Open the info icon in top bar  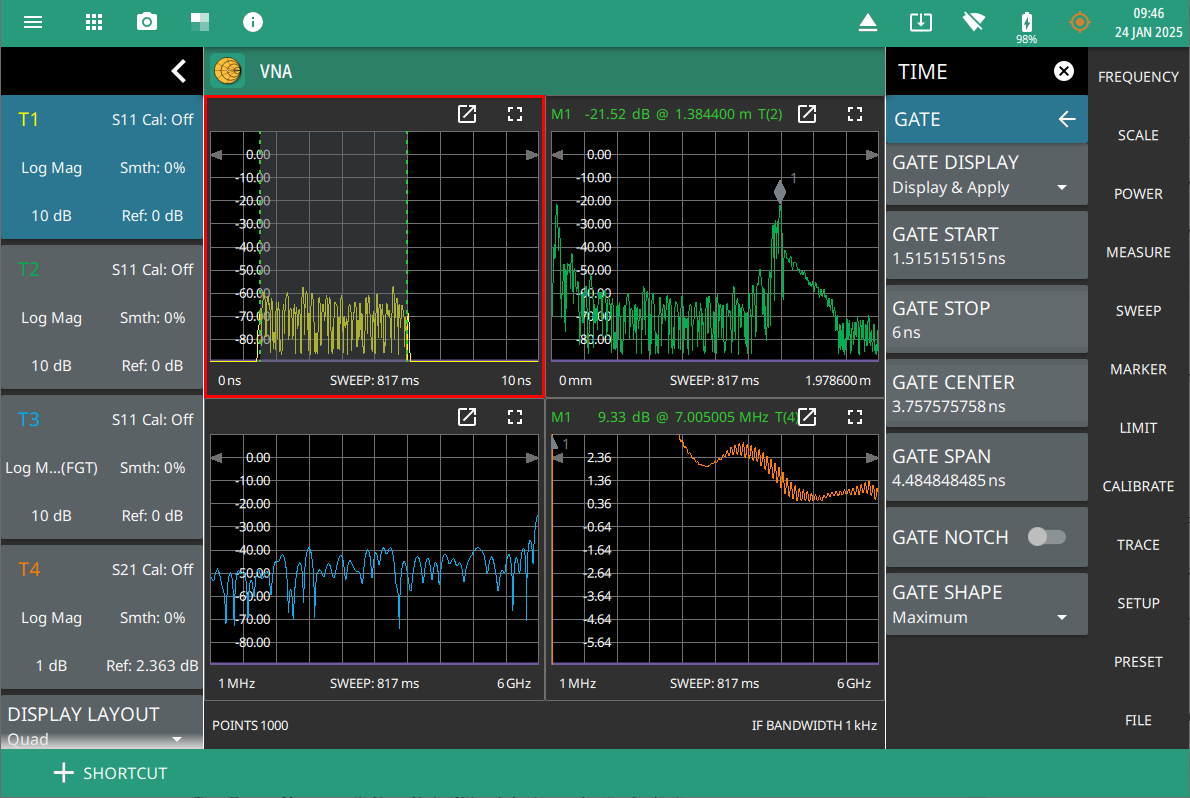tap(253, 22)
